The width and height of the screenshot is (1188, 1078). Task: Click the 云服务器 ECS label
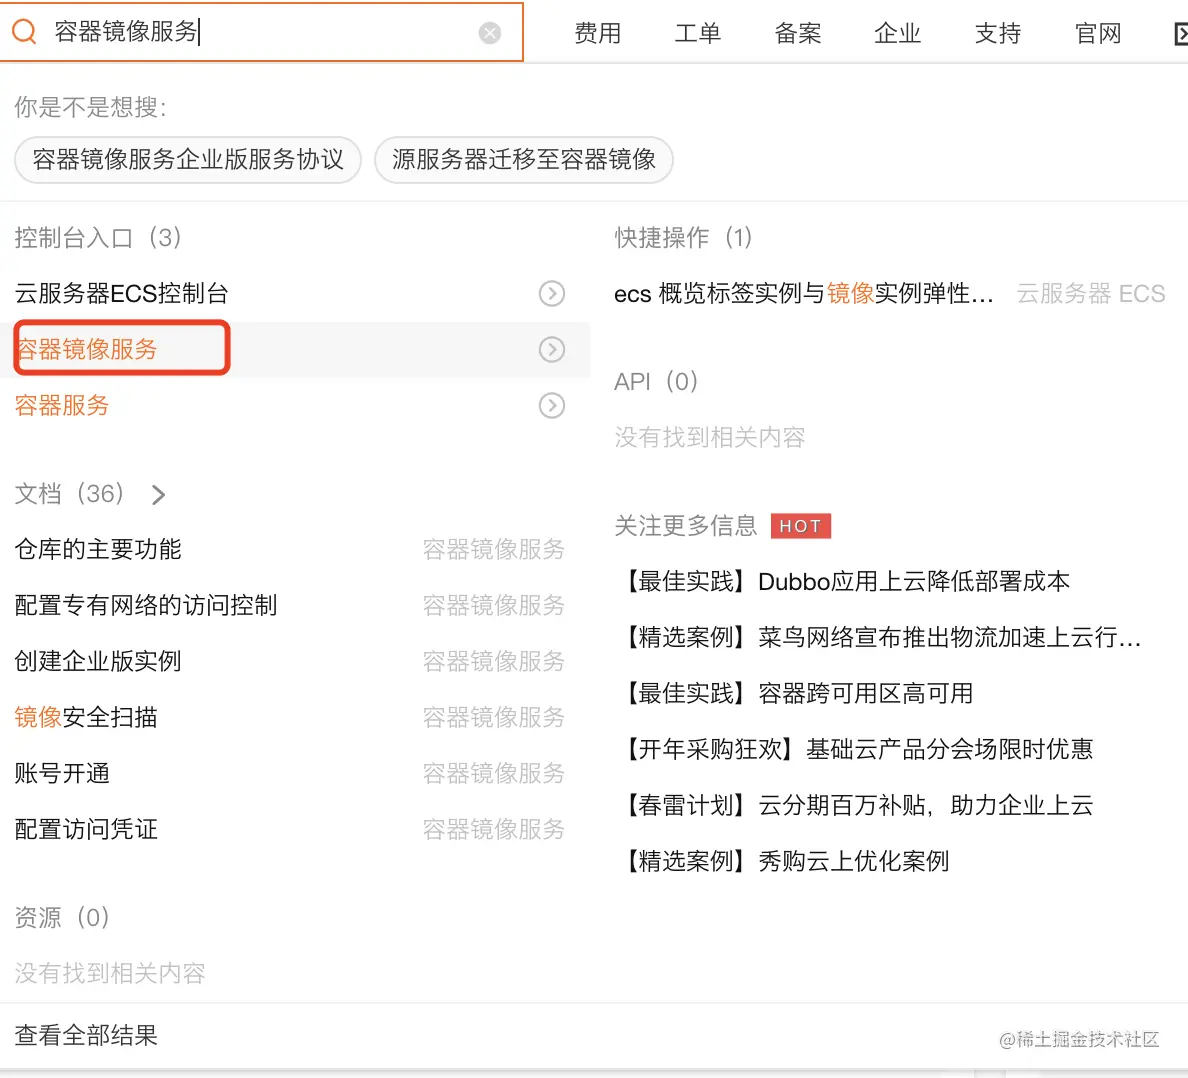point(1090,293)
